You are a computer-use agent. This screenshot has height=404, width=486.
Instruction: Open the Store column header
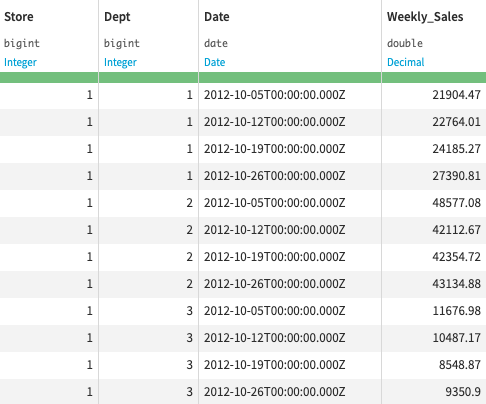click(x=19, y=17)
